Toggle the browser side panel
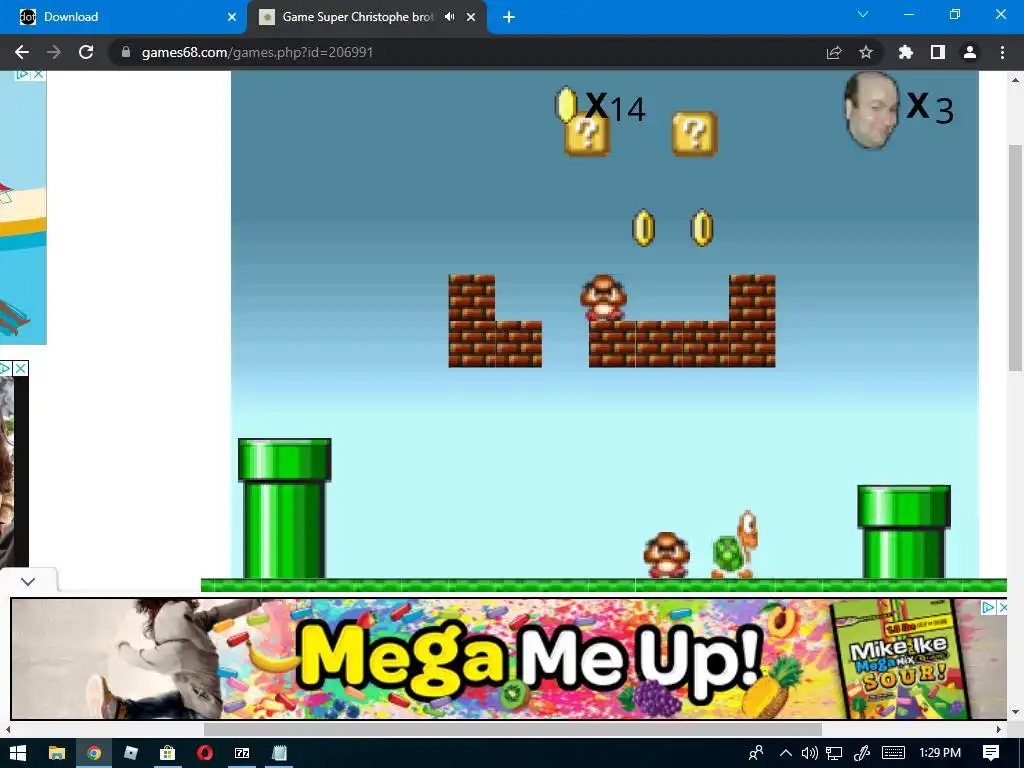This screenshot has height=768, width=1024. (938, 52)
